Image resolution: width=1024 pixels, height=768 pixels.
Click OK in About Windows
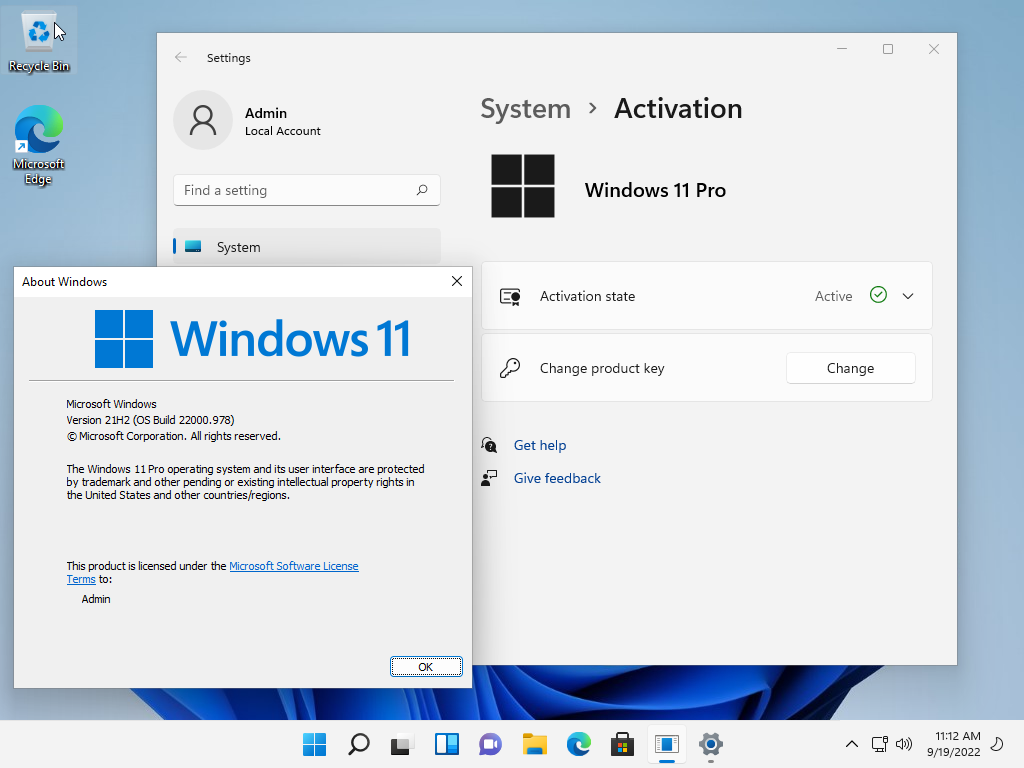[x=426, y=667]
